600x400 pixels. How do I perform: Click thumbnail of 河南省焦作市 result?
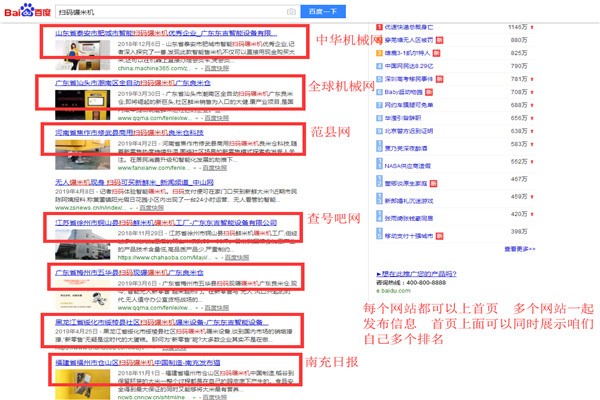(x=83, y=155)
